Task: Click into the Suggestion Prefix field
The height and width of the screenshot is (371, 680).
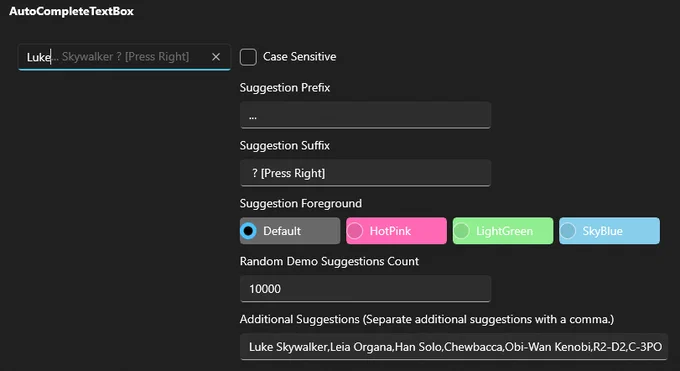Action: [x=366, y=115]
